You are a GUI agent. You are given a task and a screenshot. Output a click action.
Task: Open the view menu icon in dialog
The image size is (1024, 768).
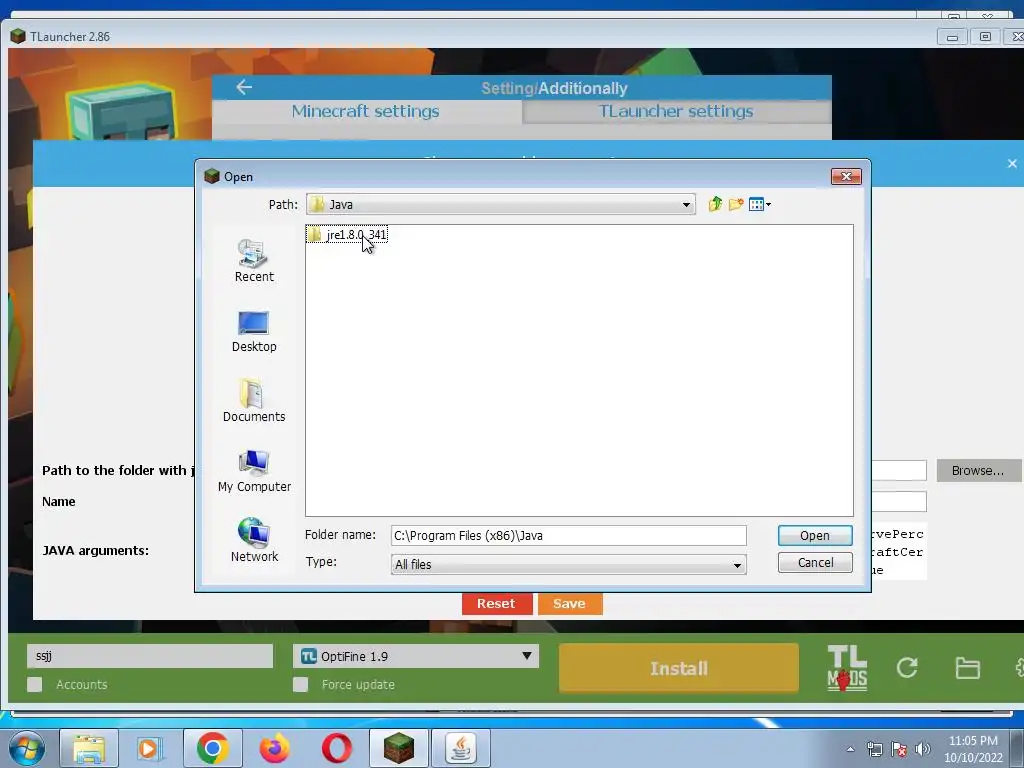click(x=760, y=204)
